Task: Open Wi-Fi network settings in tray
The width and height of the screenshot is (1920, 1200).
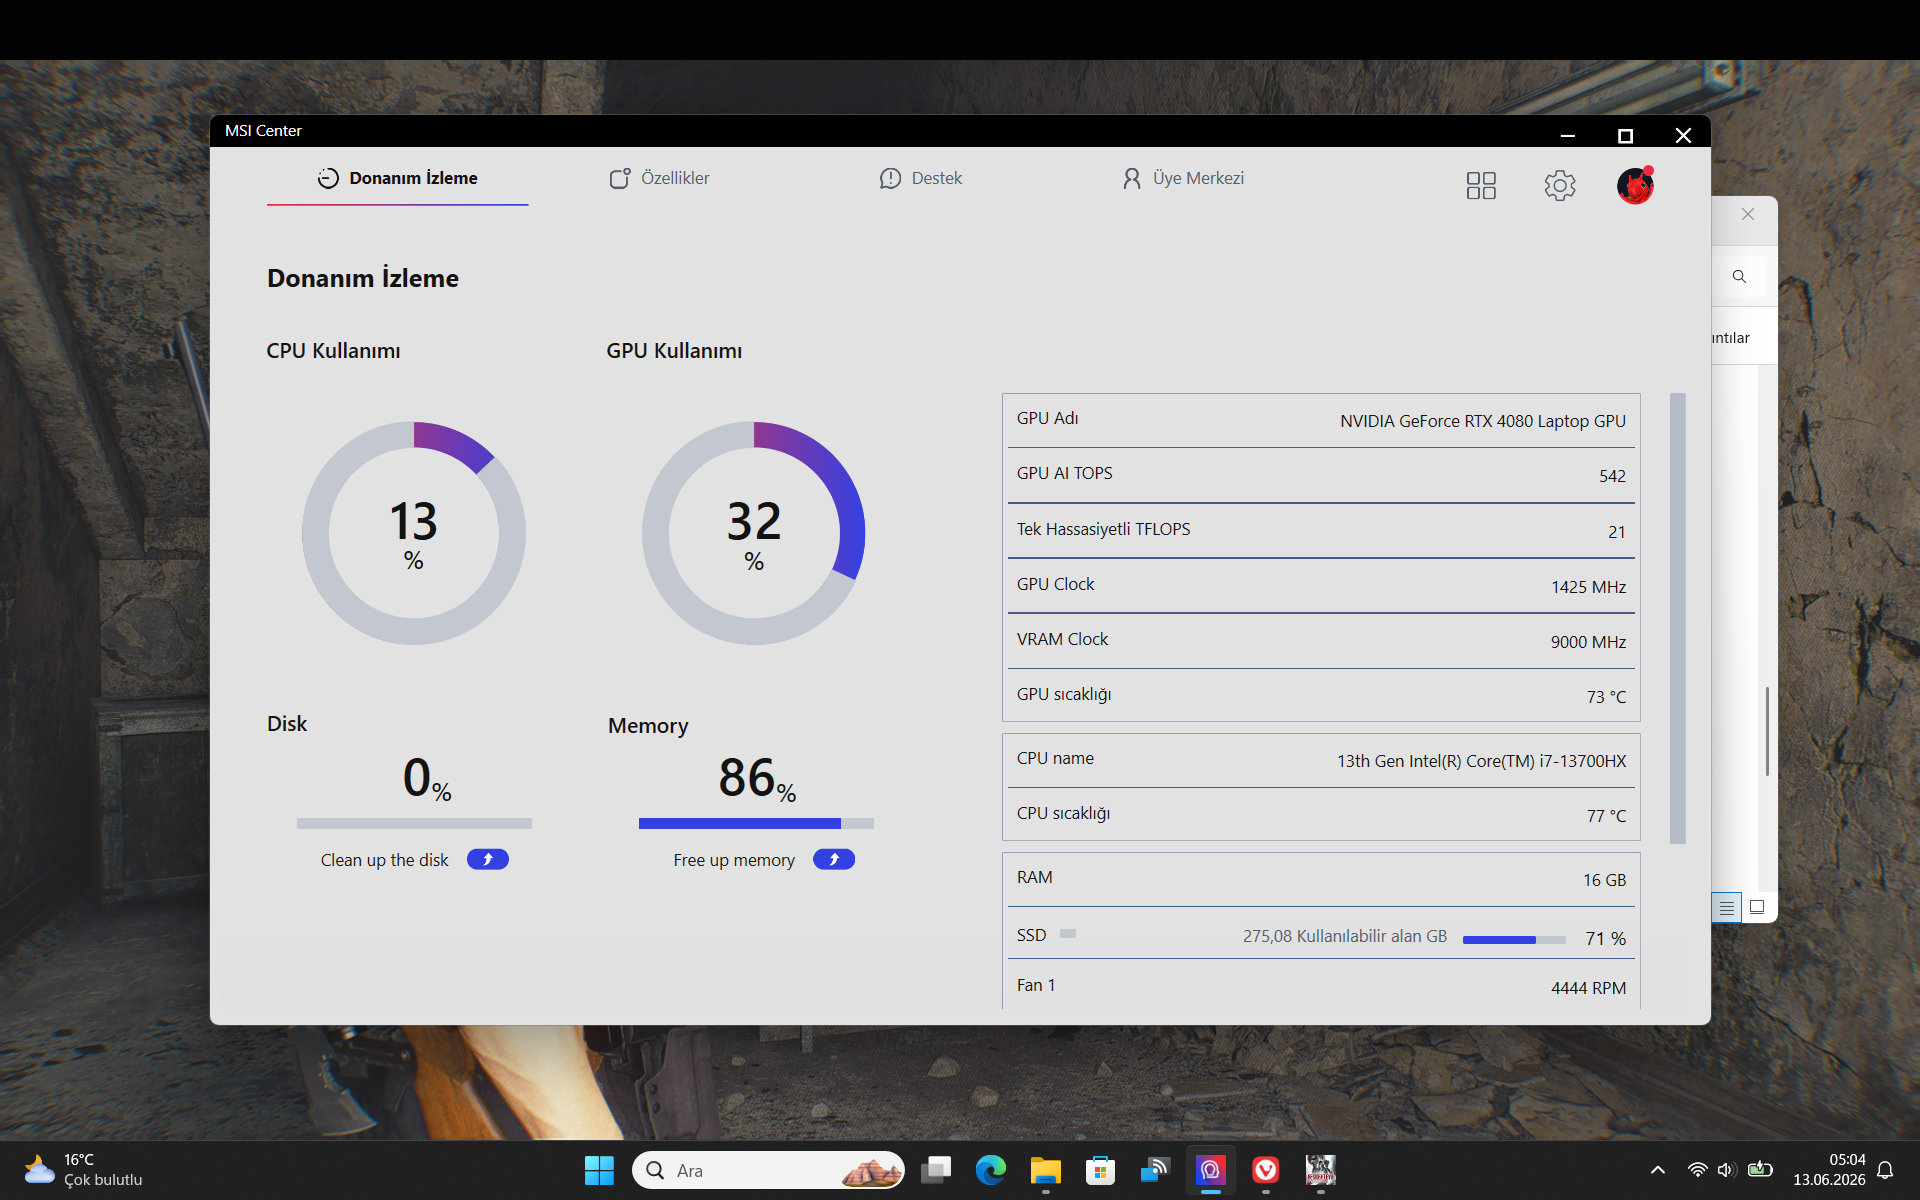Action: pos(1697,1170)
